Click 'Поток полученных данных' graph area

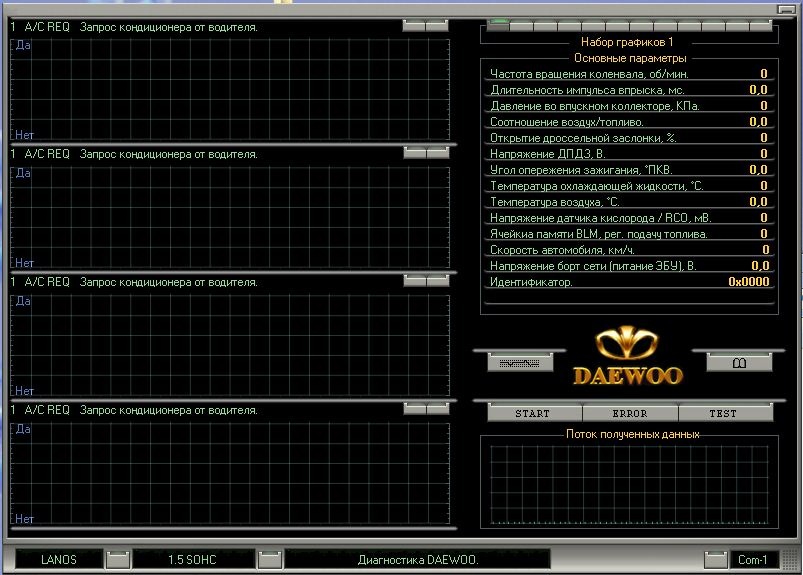[629, 485]
